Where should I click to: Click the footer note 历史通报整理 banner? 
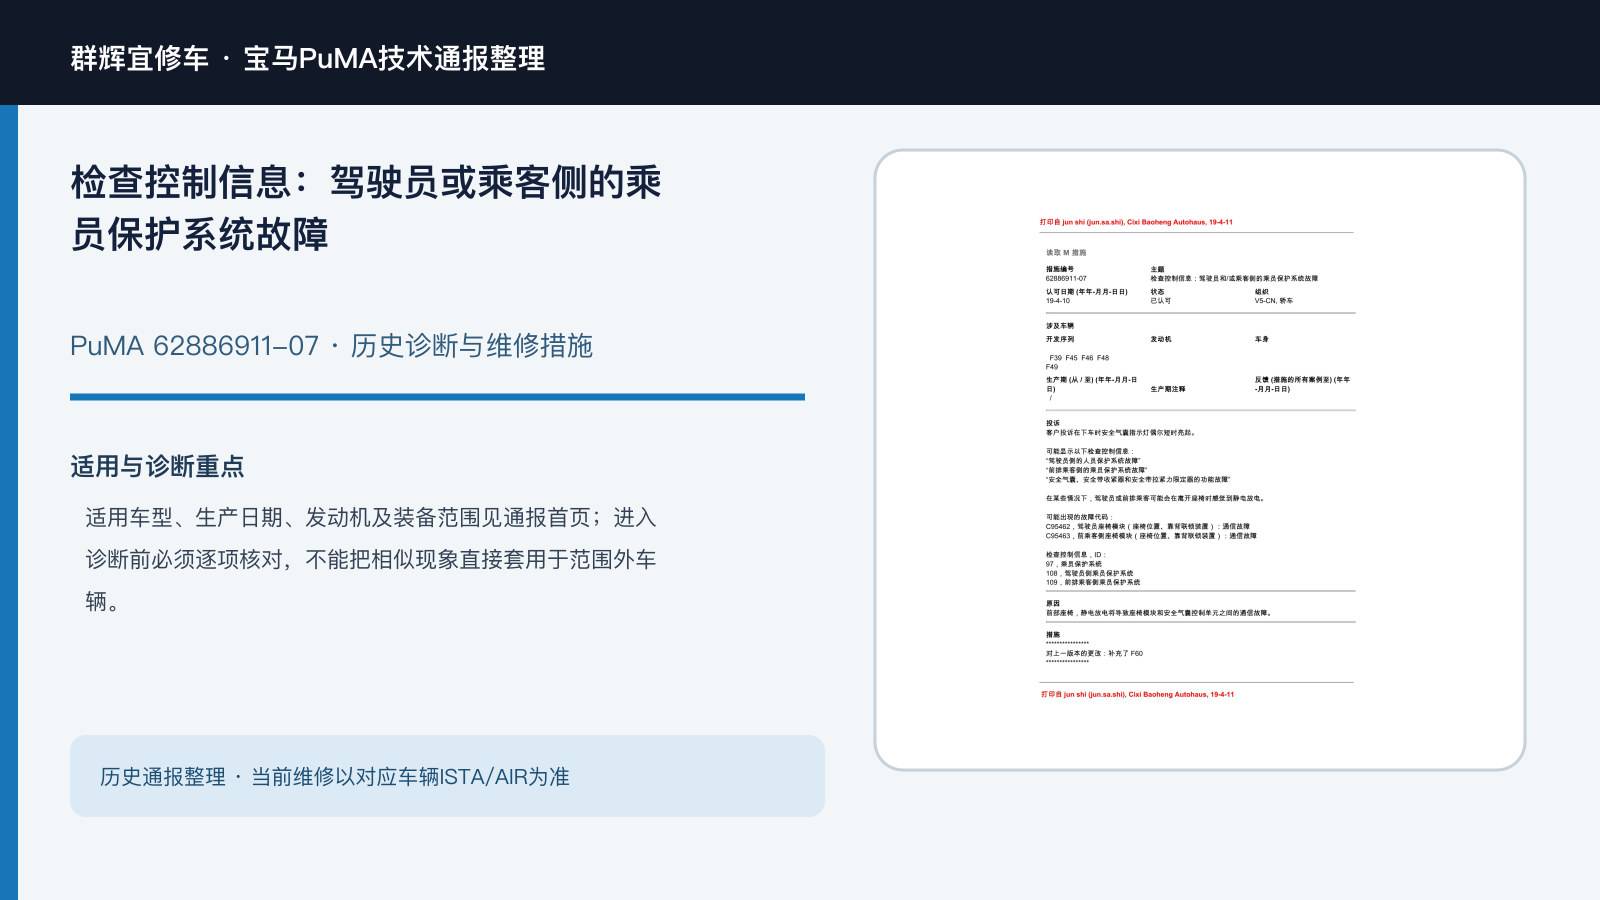(447, 776)
